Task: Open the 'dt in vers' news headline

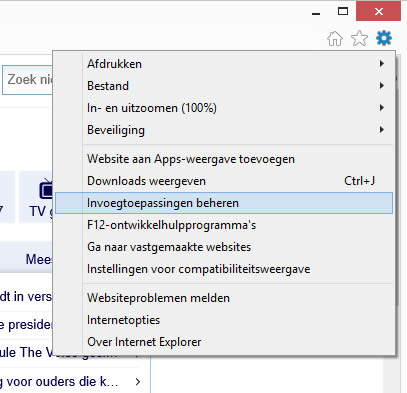Action: tap(26, 296)
